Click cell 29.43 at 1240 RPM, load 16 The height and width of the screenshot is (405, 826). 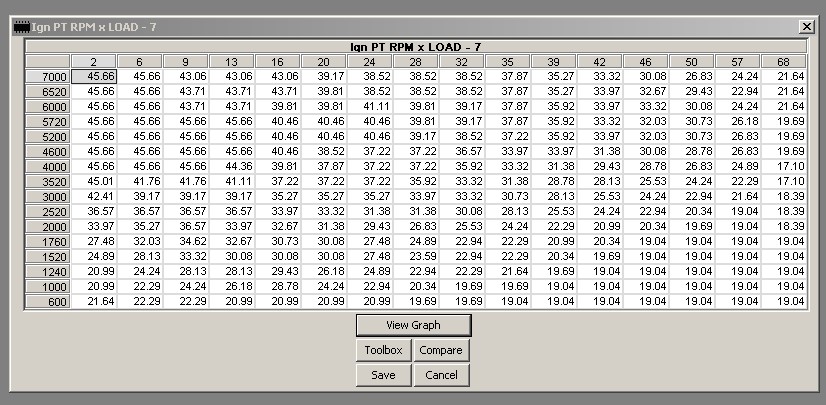pos(278,272)
